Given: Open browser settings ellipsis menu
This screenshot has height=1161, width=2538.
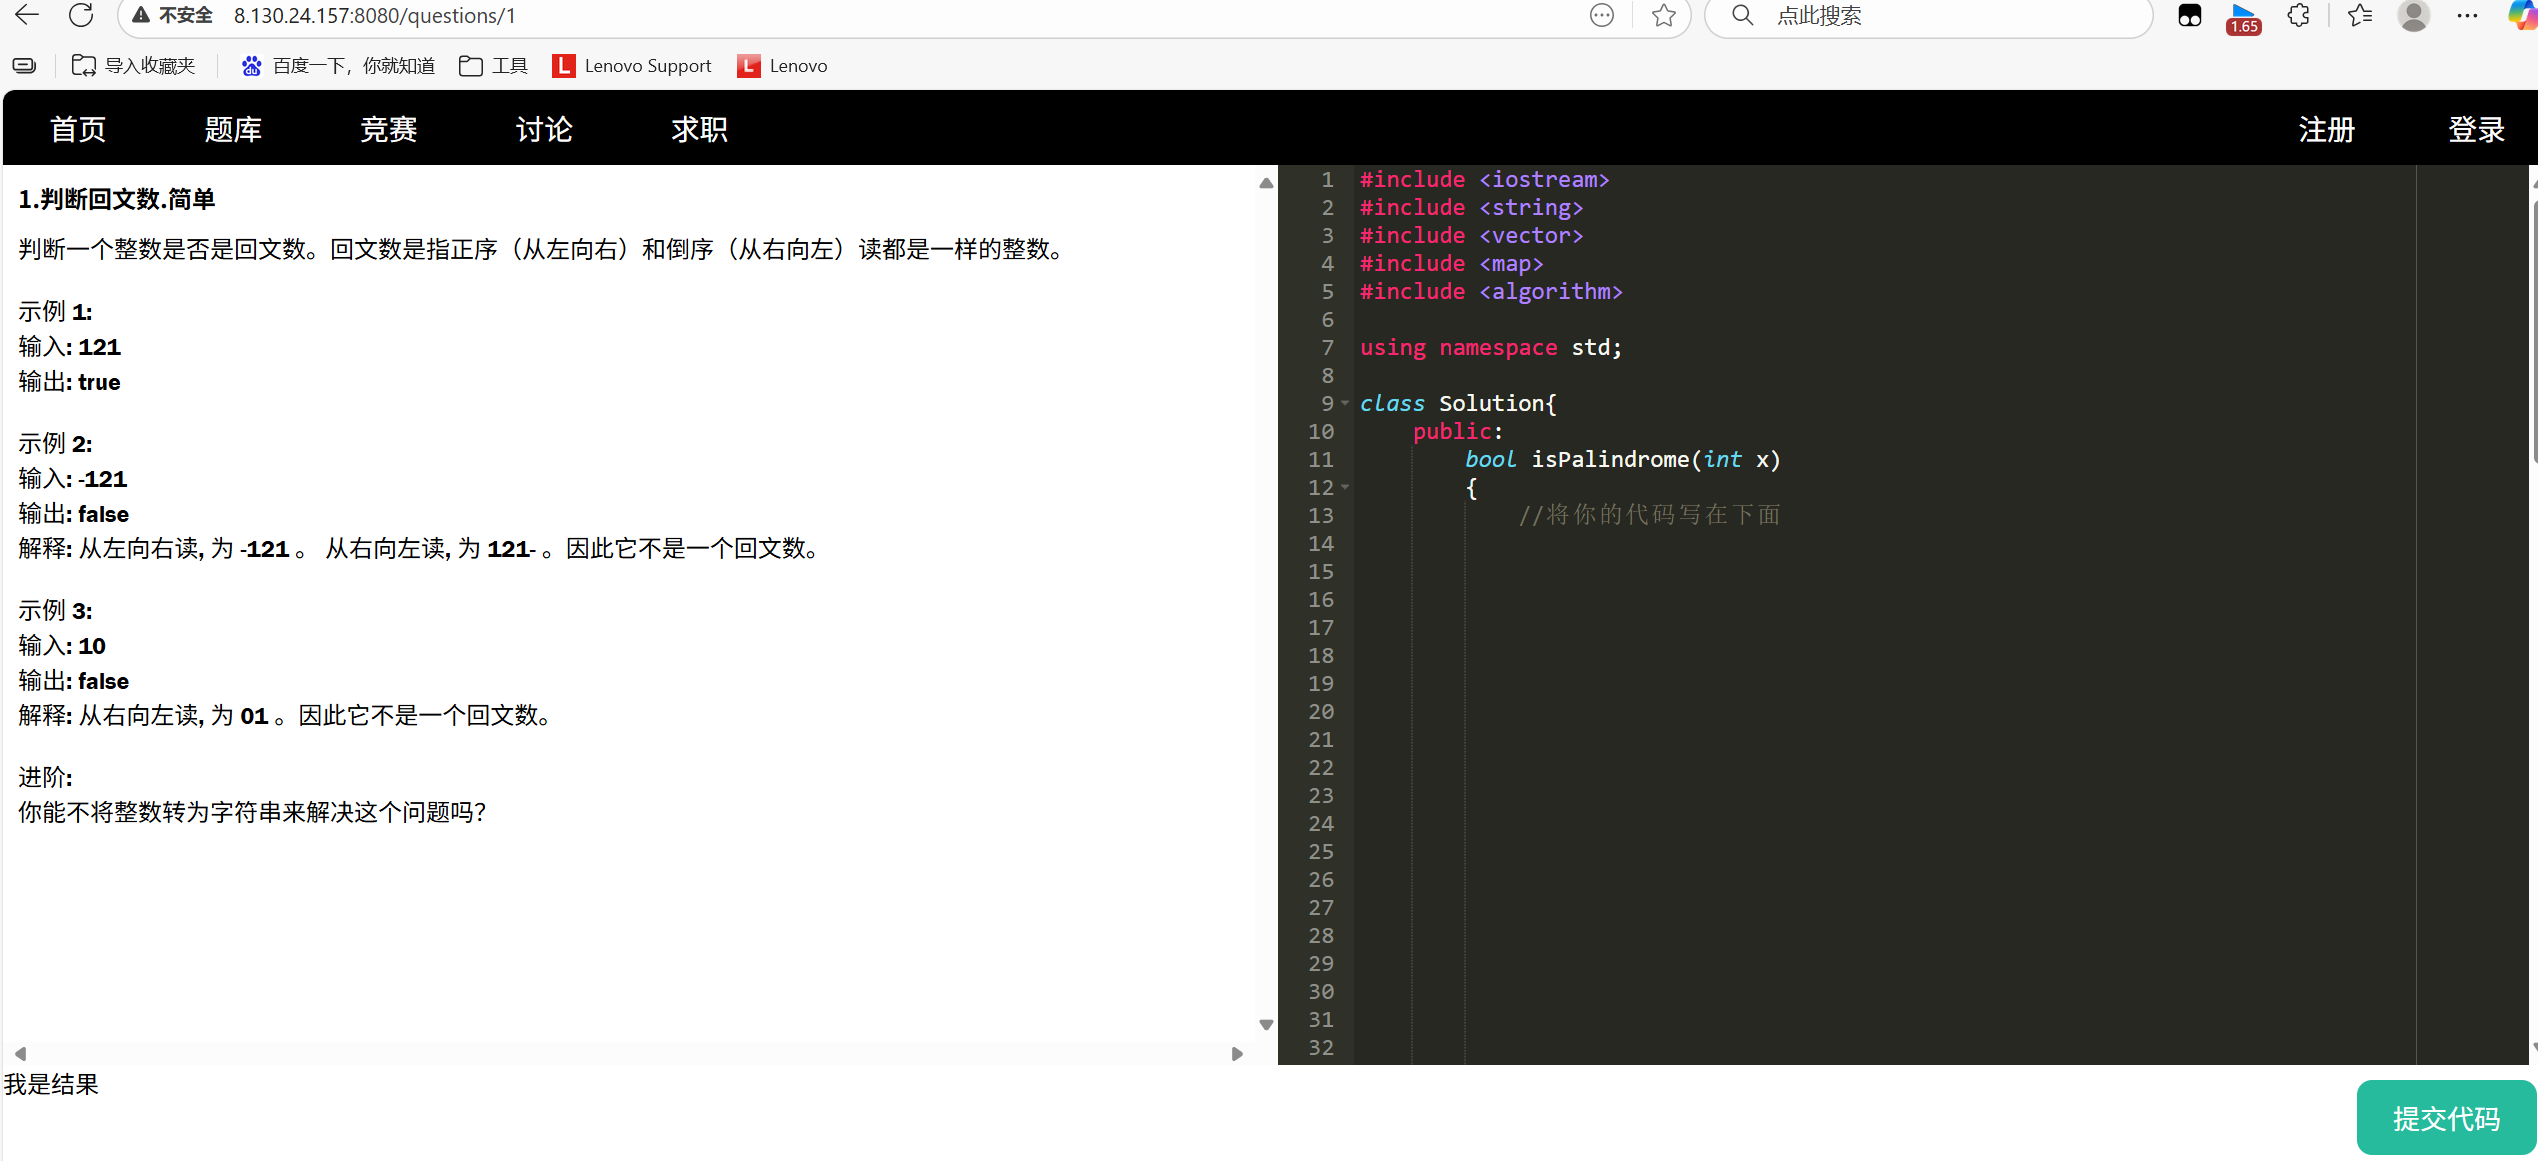Looking at the screenshot, I should (x=2467, y=15).
